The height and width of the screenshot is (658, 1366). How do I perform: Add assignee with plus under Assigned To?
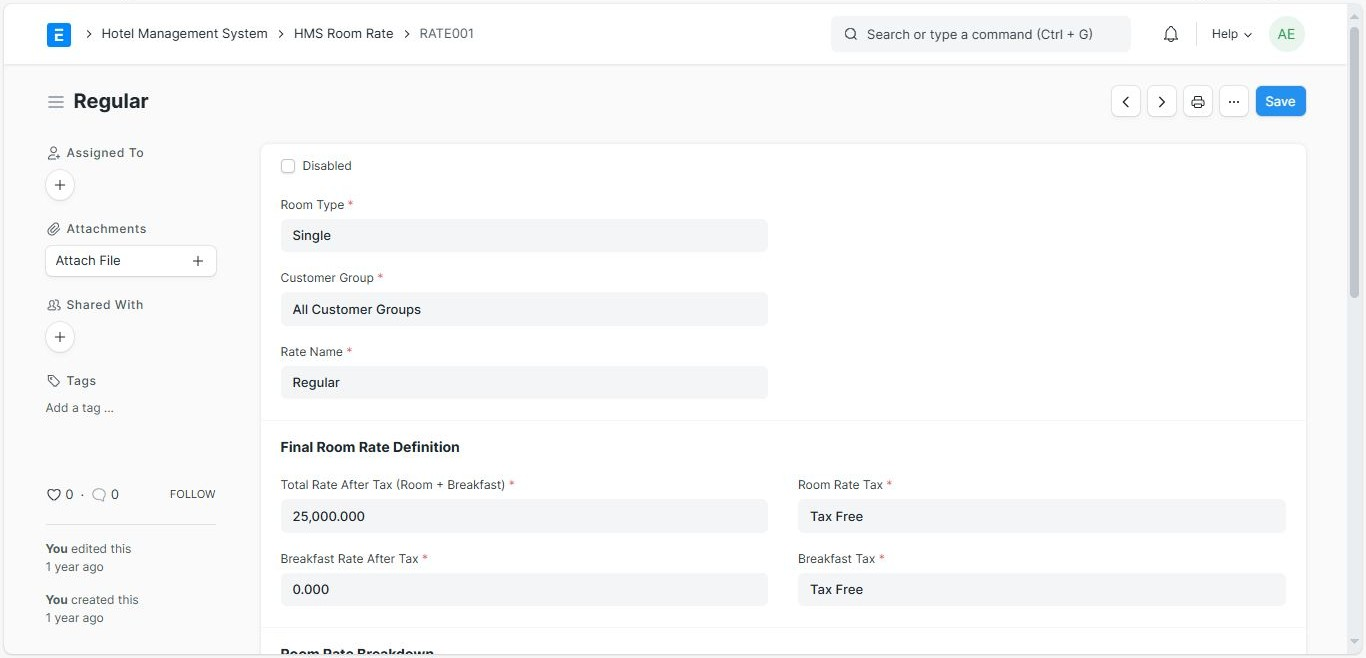[x=60, y=185]
